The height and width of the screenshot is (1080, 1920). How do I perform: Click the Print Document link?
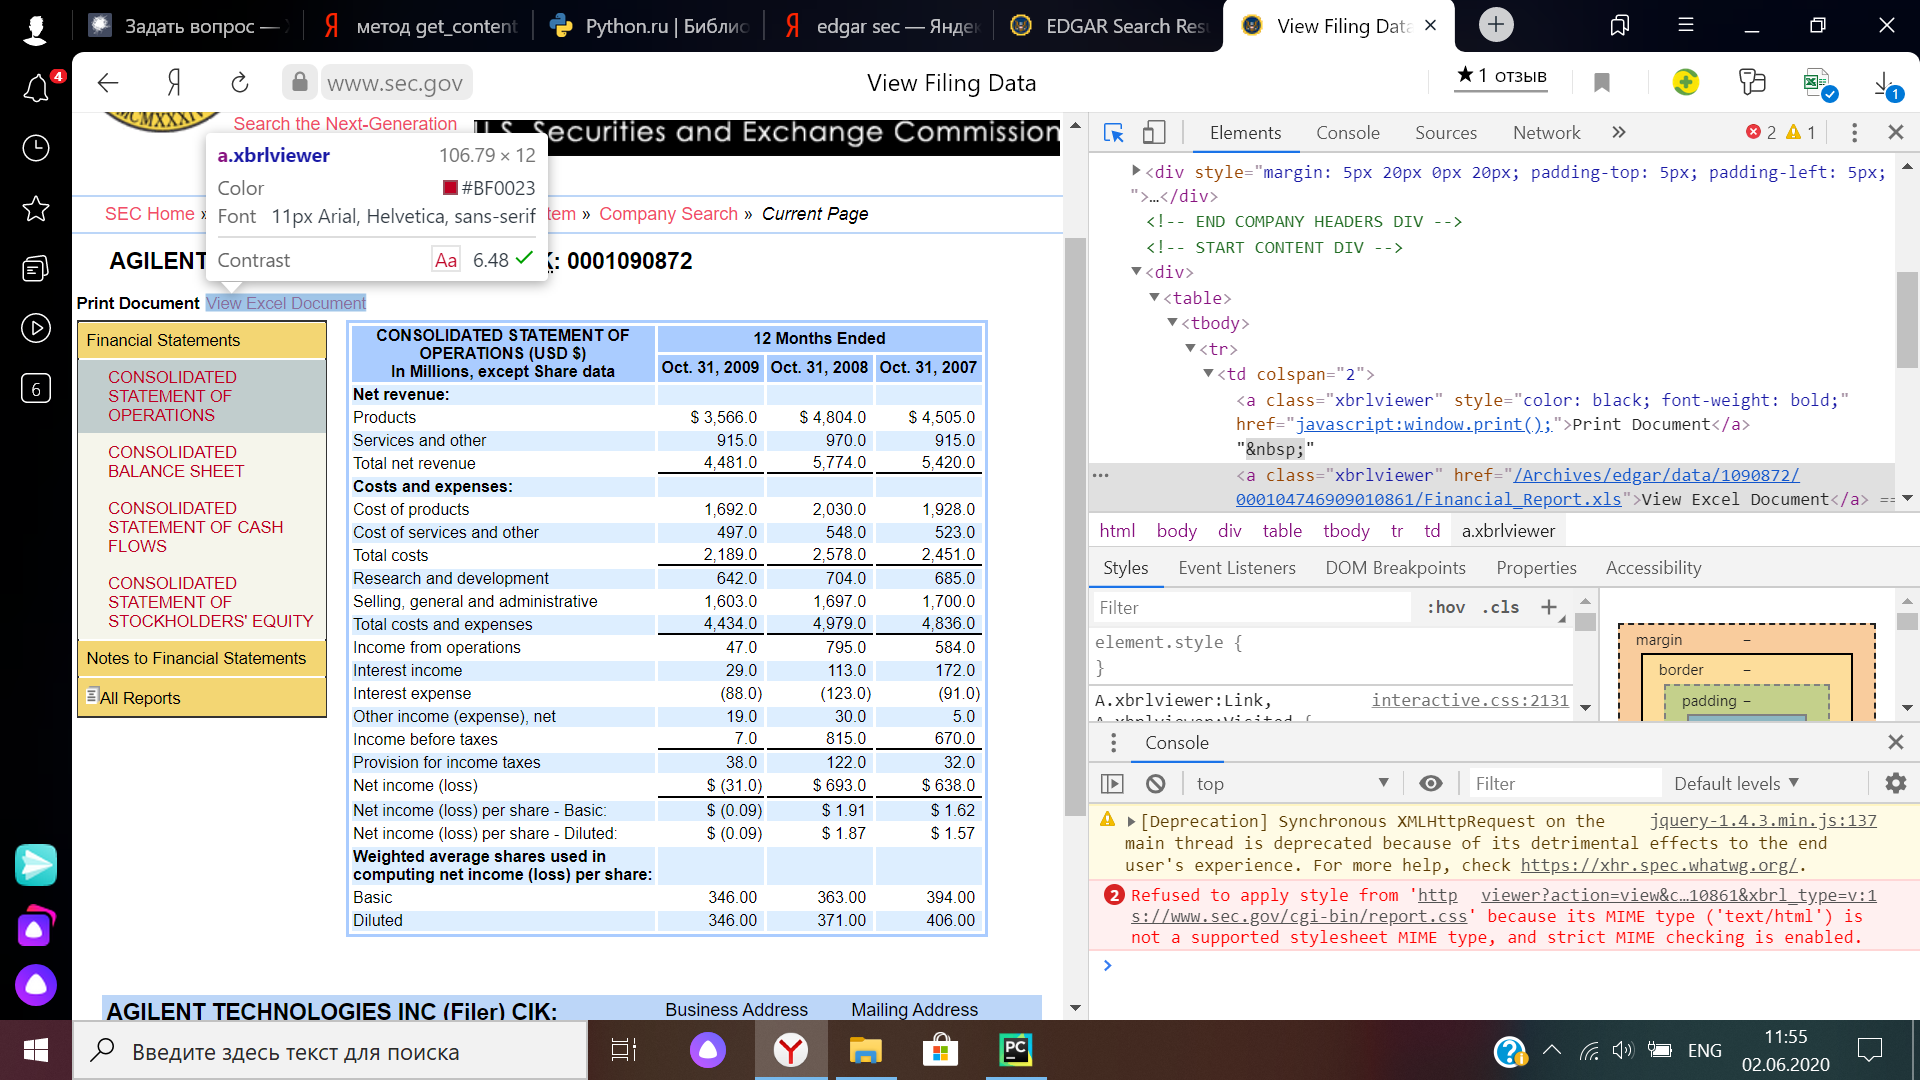pyautogui.click(x=138, y=303)
